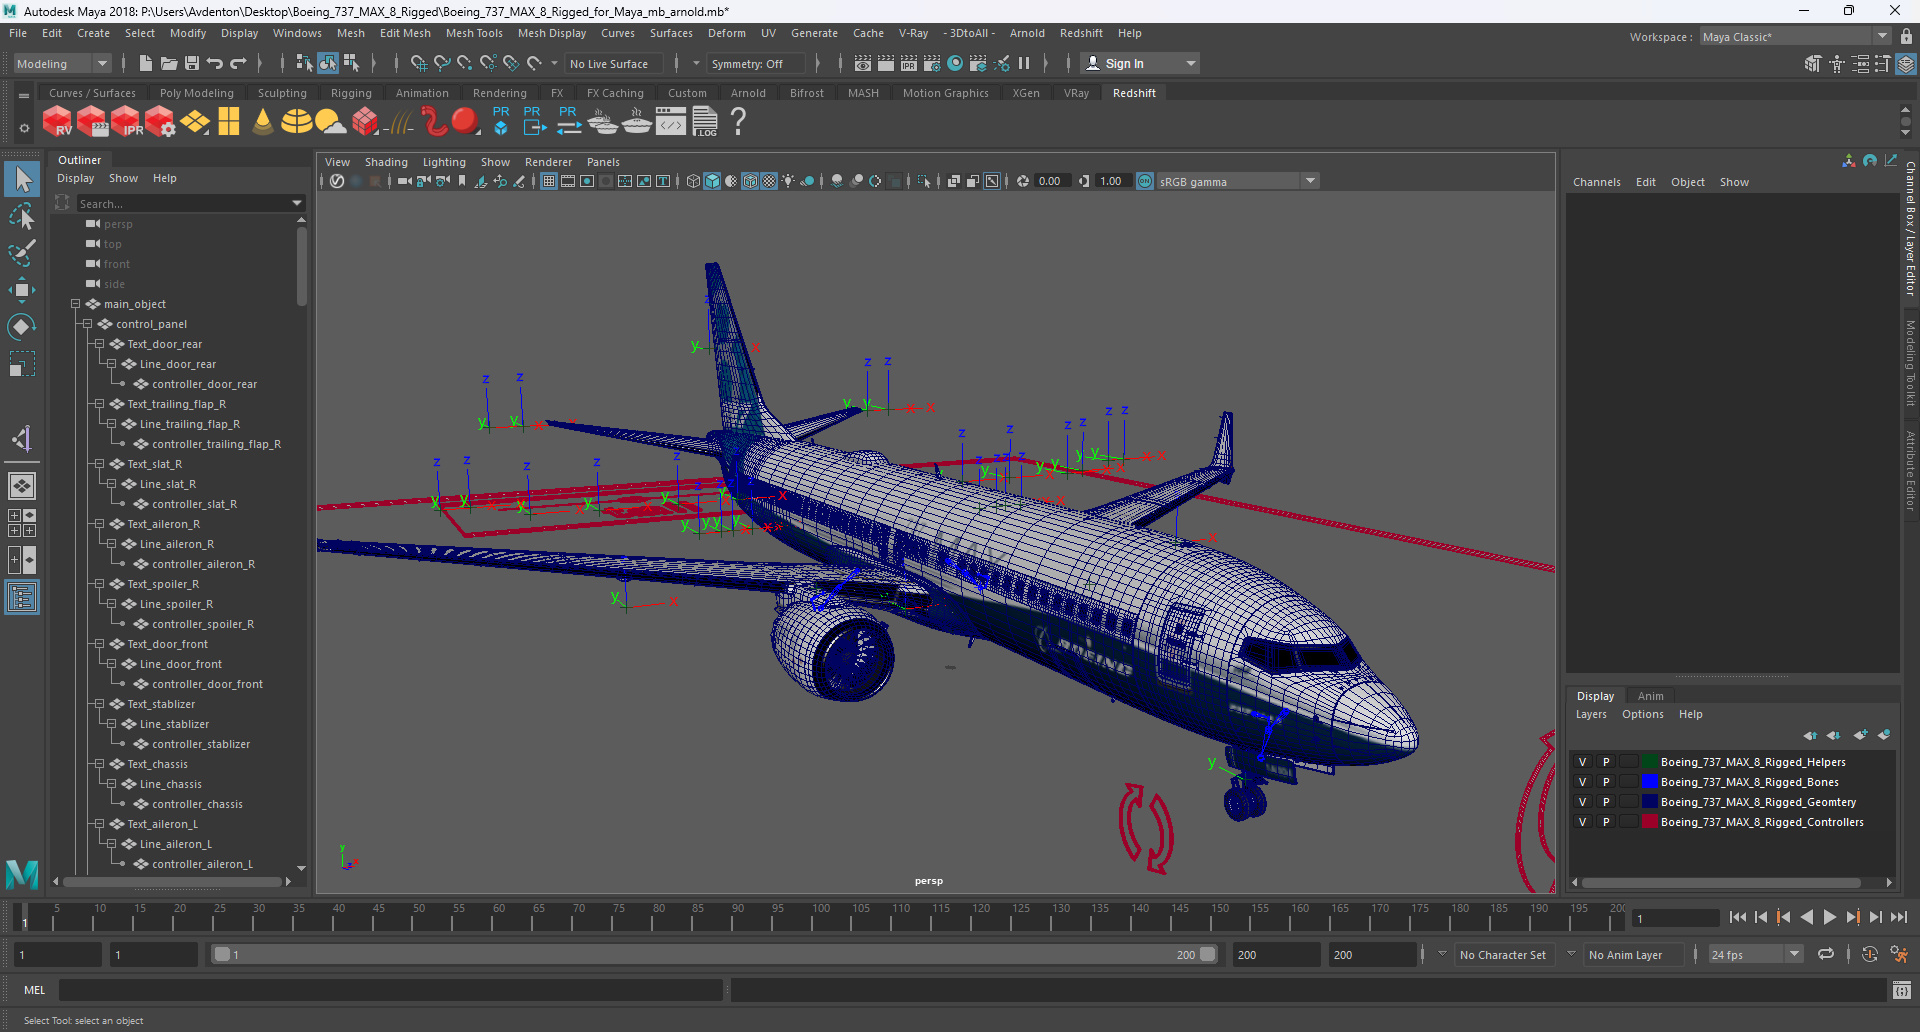
Task: Select controller_door_front in the Outliner
Action: click(208, 684)
